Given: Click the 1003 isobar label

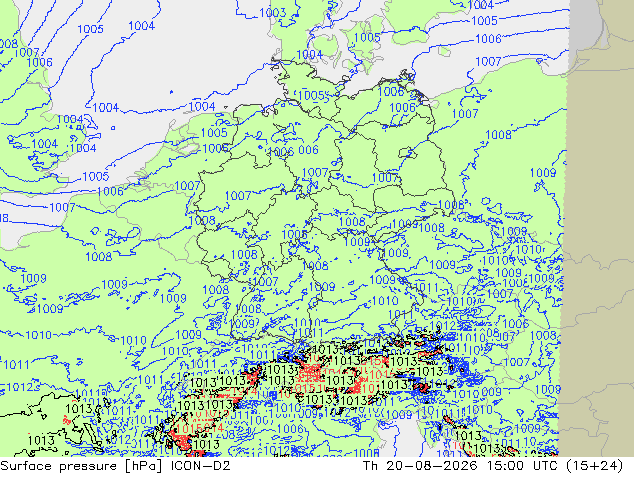Looking at the screenshot, I should tap(273, 13).
